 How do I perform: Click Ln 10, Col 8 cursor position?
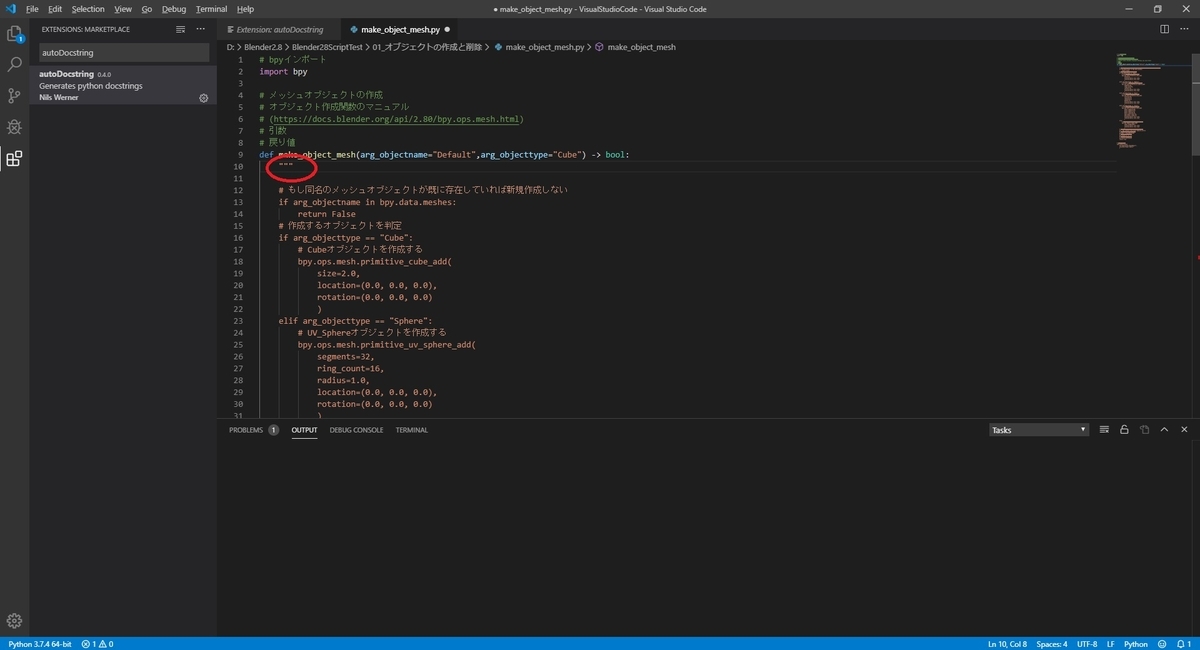pyautogui.click(x=1009, y=644)
